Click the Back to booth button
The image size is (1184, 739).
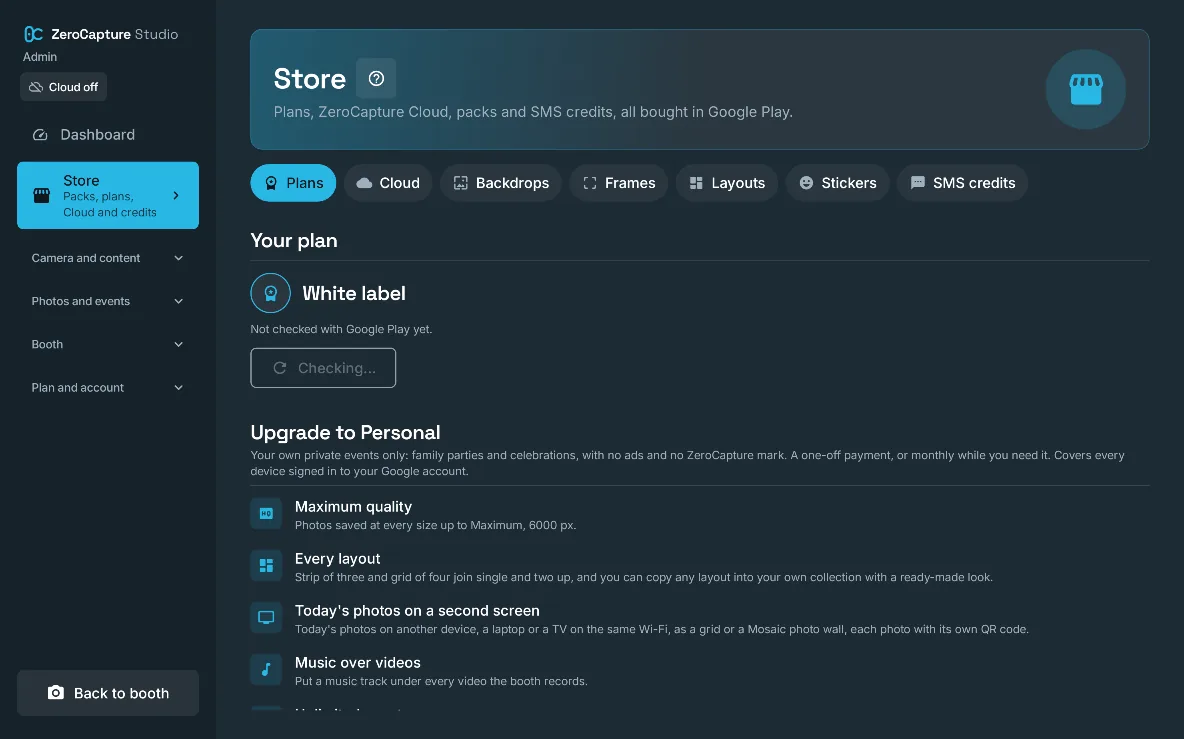pos(108,693)
